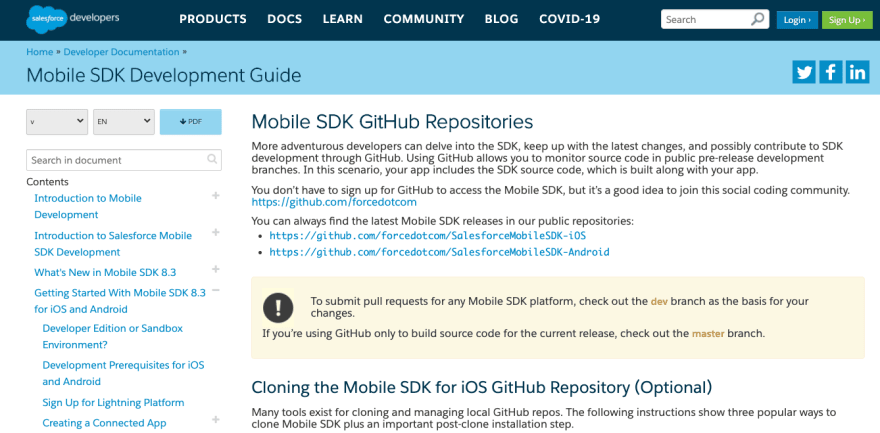Open the version dropdown
This screenshot has width=880, height=433.
(x=57, y=122)
